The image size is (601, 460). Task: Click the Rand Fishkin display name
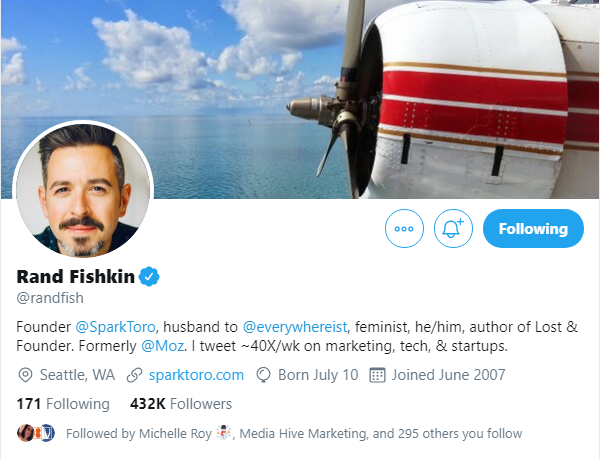tap(75, 277)
